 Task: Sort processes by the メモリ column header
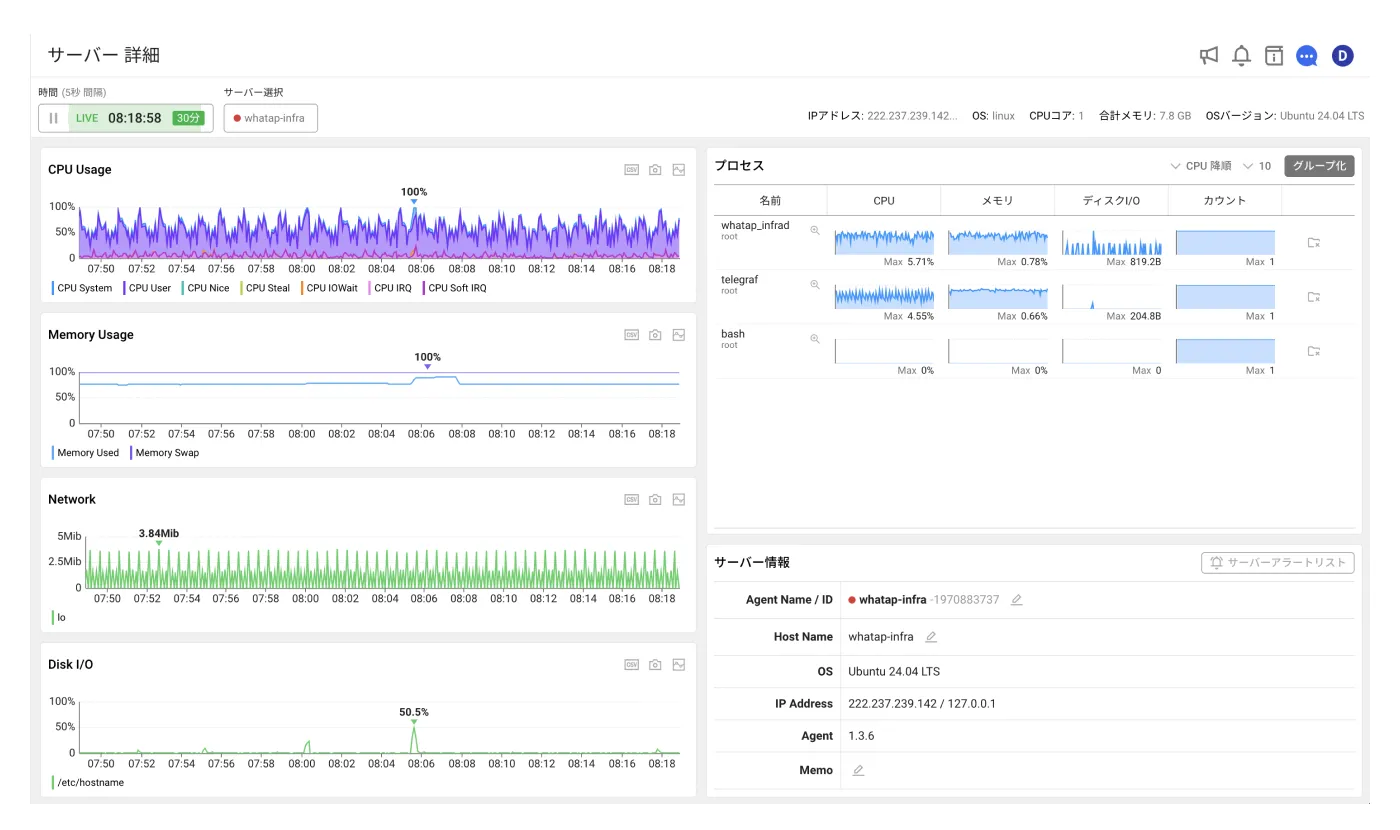click(997, 200)
